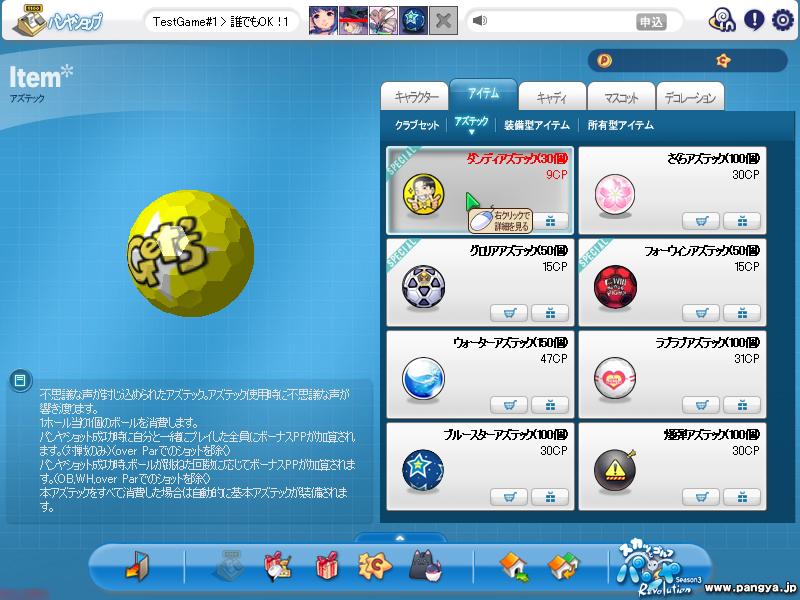Select the pink flower player avatar
800x600 pixels.
click(384, 20)
